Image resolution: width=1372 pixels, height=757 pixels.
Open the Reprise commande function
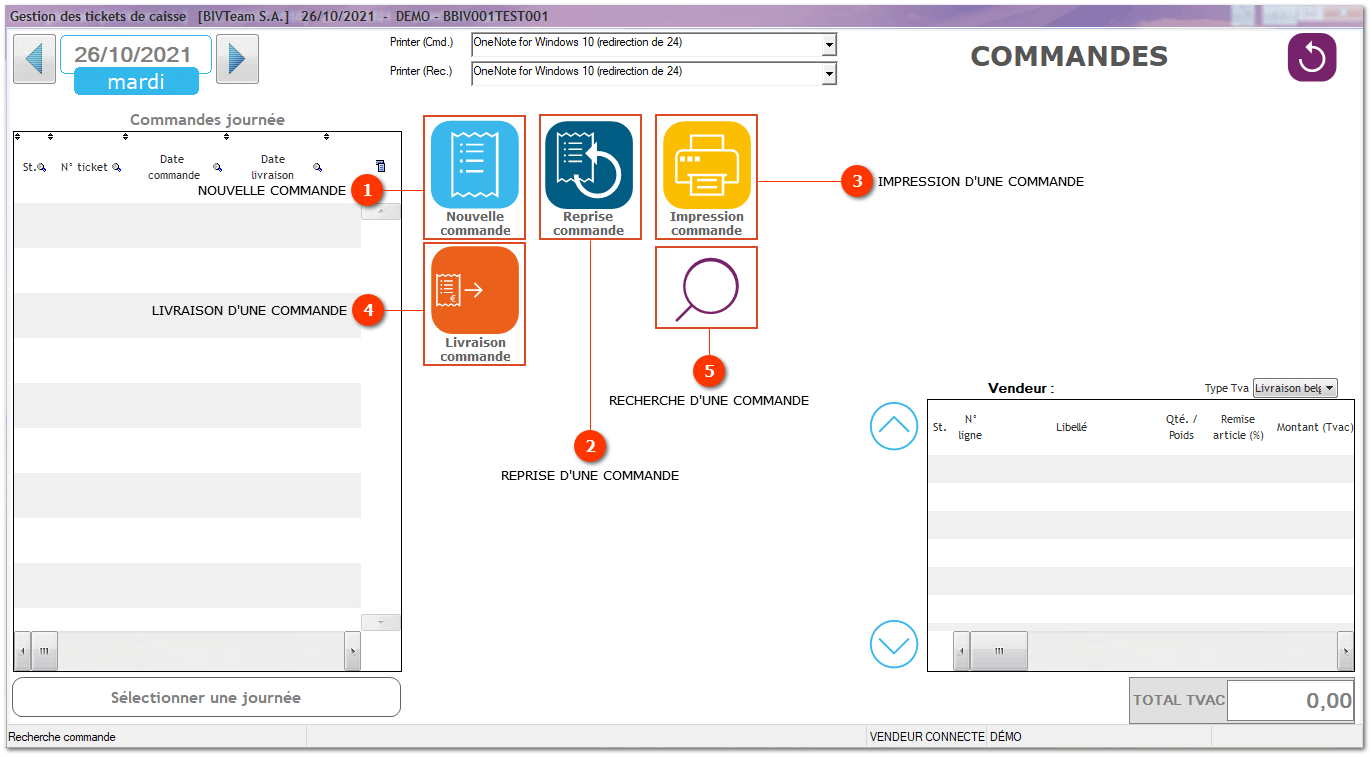589,165
